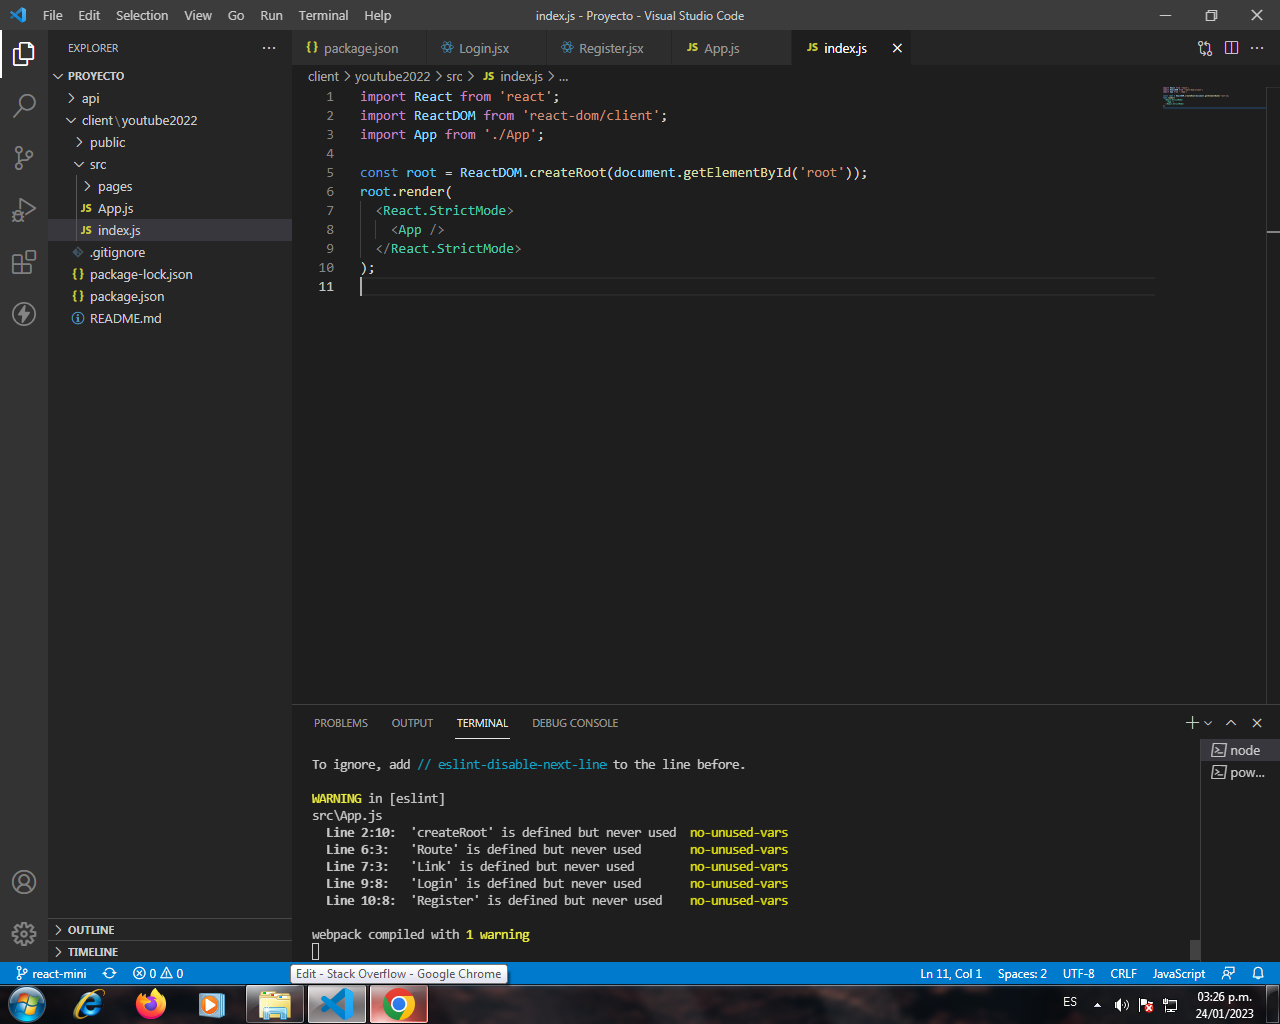1280x1024 pixels.
Task: Open the Help menu
Action: 378,15
